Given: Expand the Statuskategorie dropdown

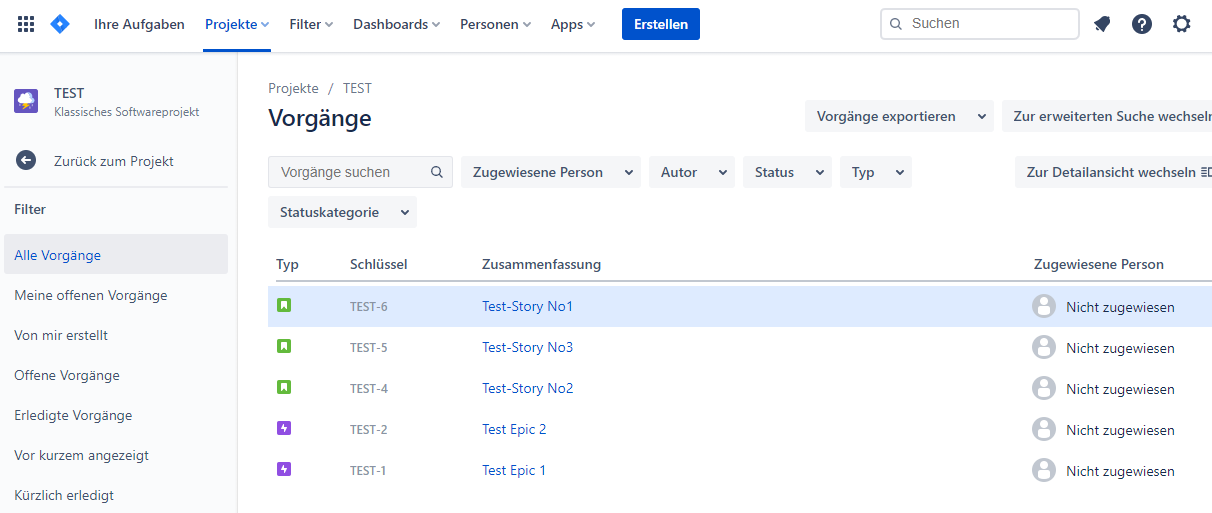Looking at the screenshot, I should [342, 212].
